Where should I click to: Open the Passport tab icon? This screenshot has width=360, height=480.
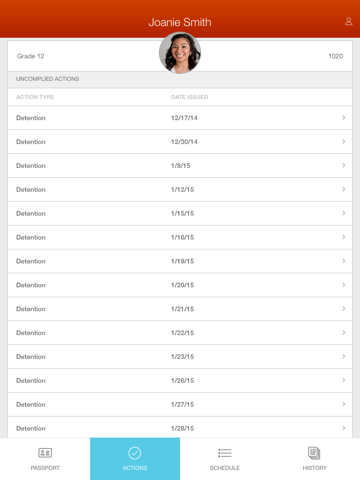tap(45, 453)
